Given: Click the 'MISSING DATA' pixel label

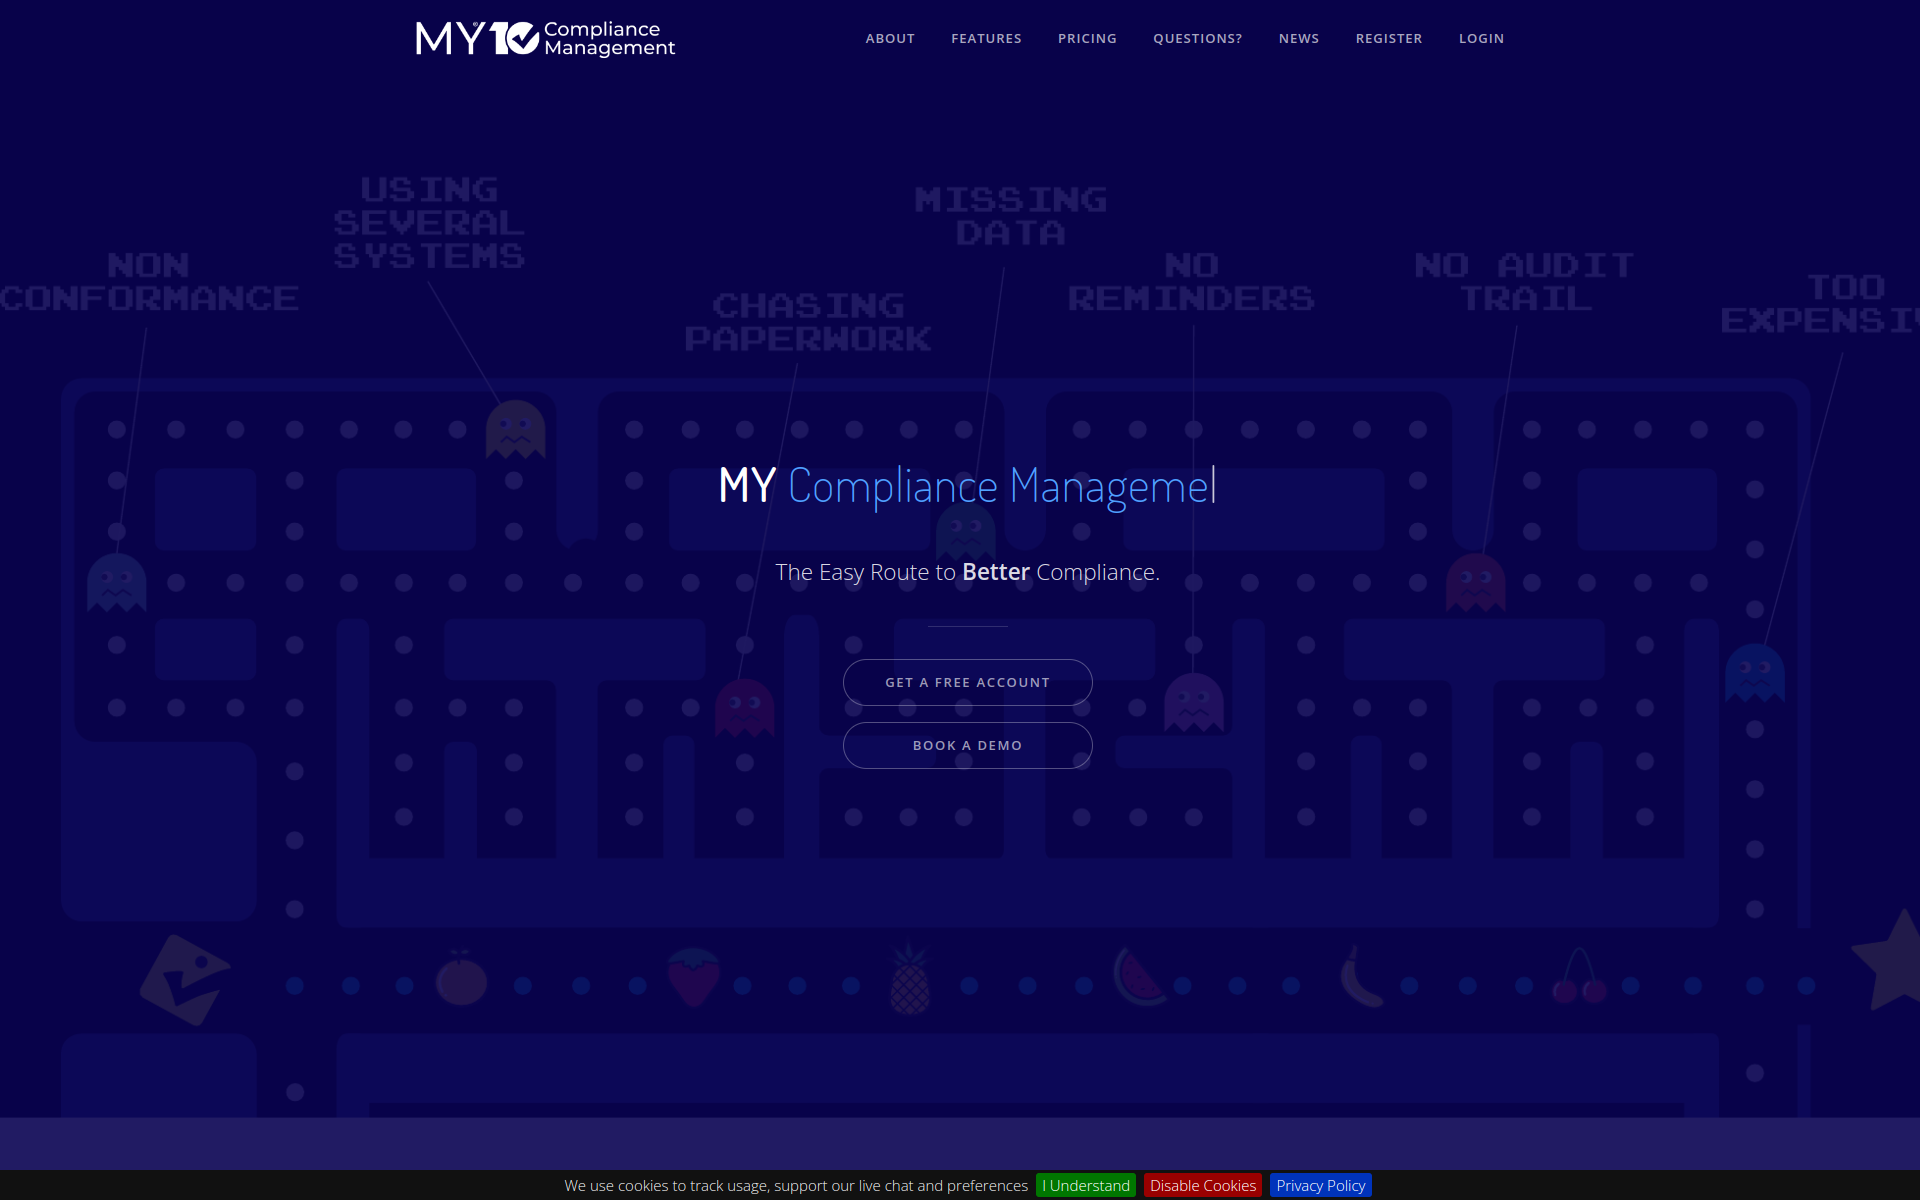Looking at the screenshot, I should (x=1010, y=216).
